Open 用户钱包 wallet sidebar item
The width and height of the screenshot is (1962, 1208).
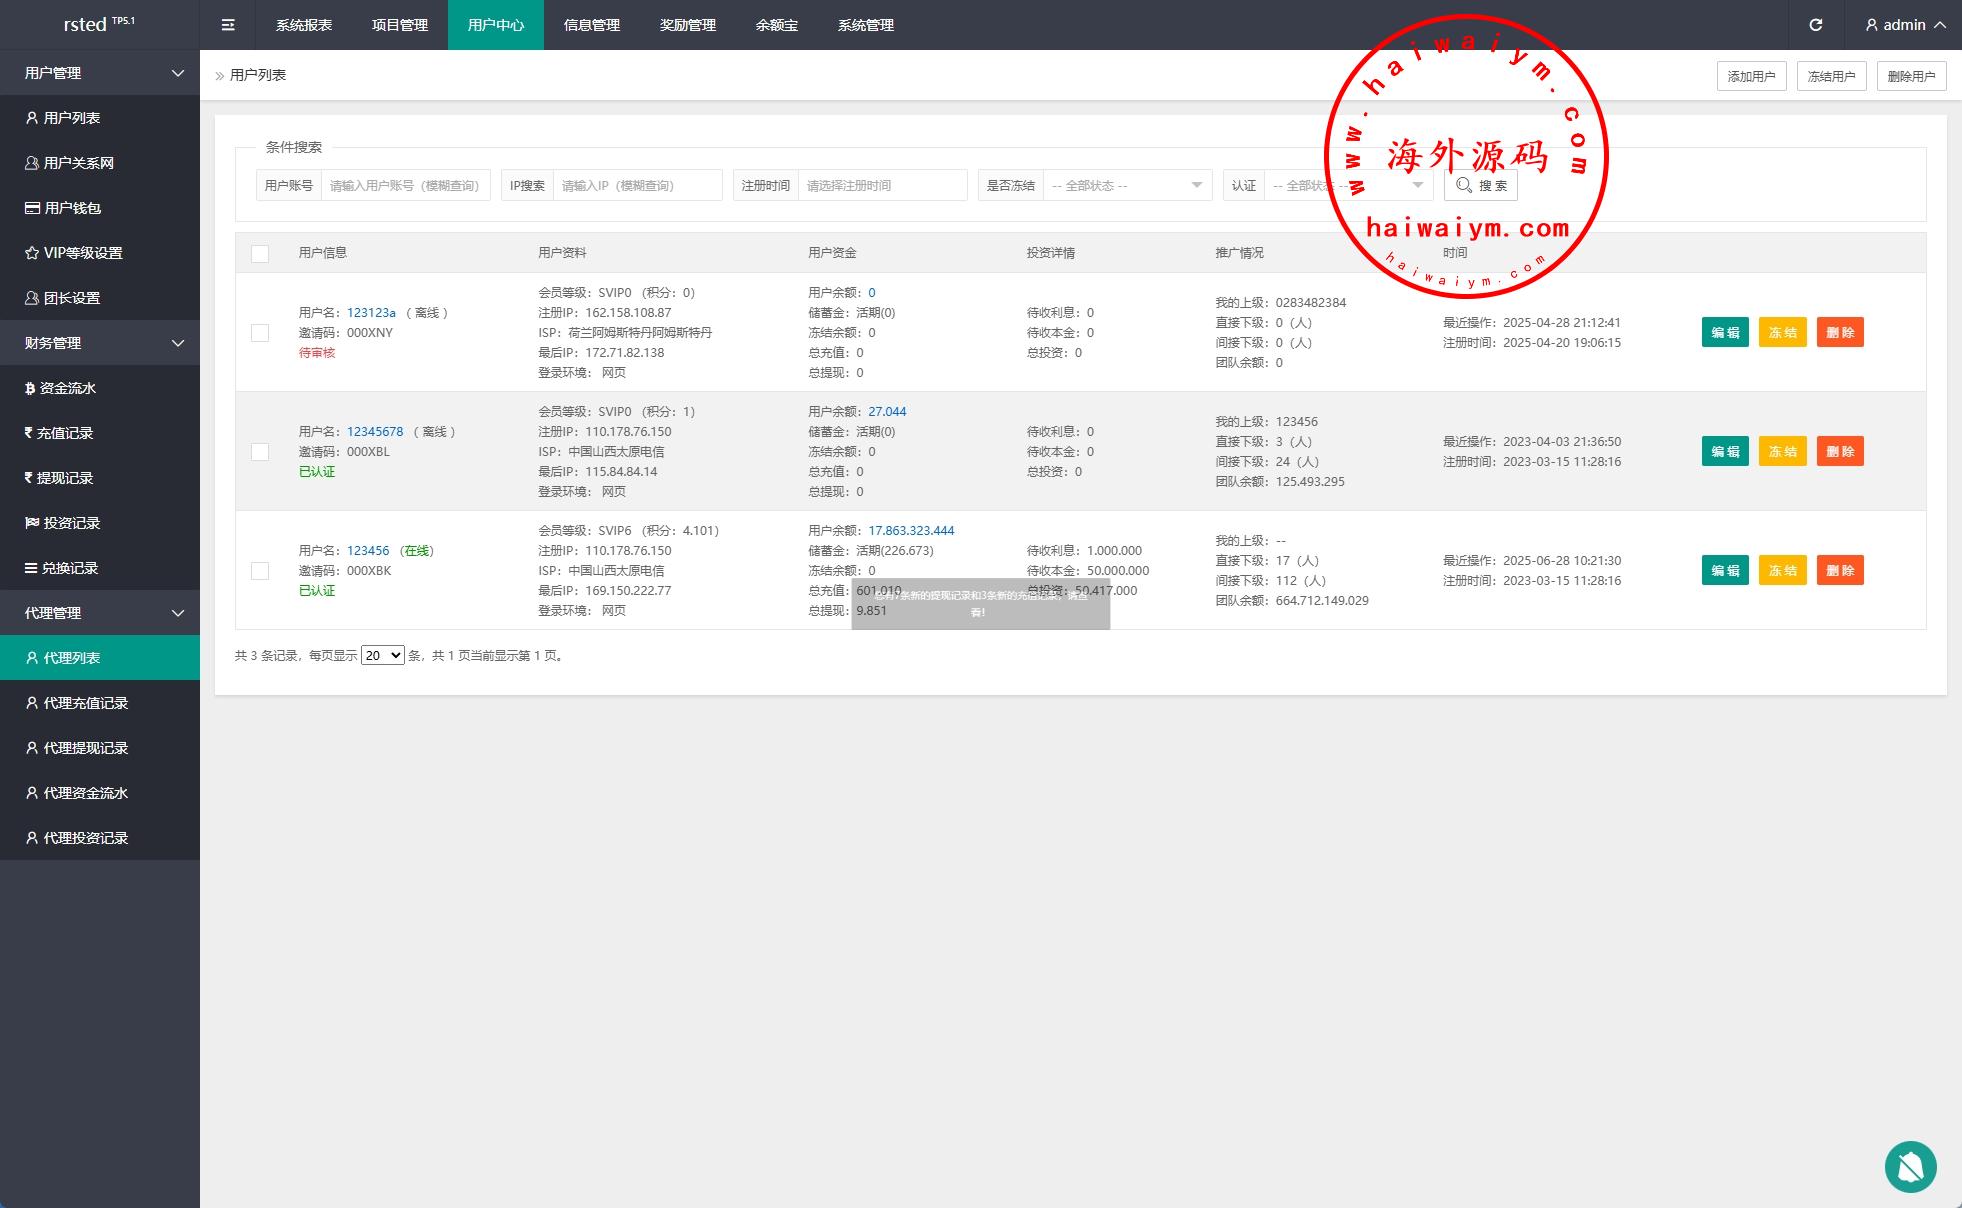tap(72, 208)
